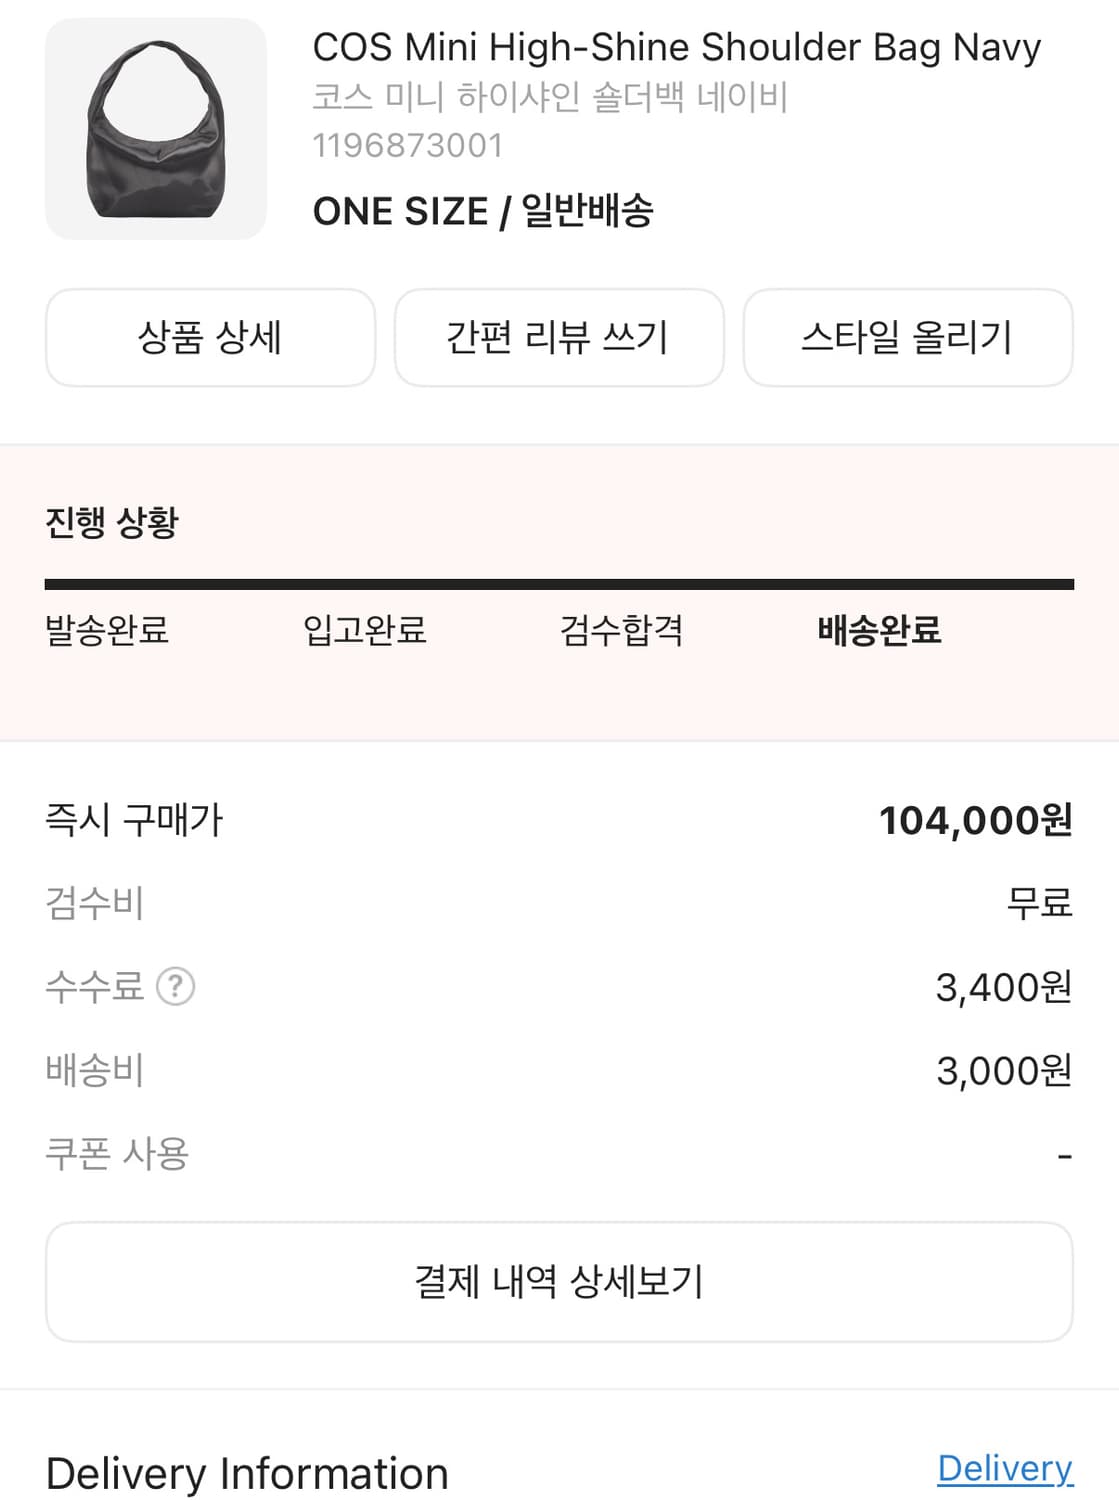Select the 발송완료 progress step

click(107, 630)
